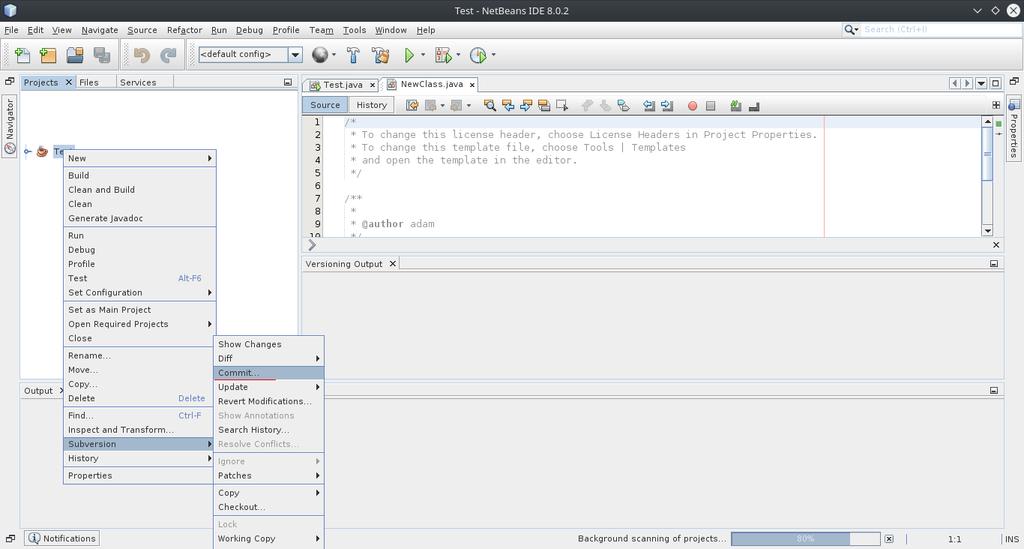Screen dimensions: 1024x549
Task: Open the Refactor menu
Action: pyautogui.click(x=184, y=30)
